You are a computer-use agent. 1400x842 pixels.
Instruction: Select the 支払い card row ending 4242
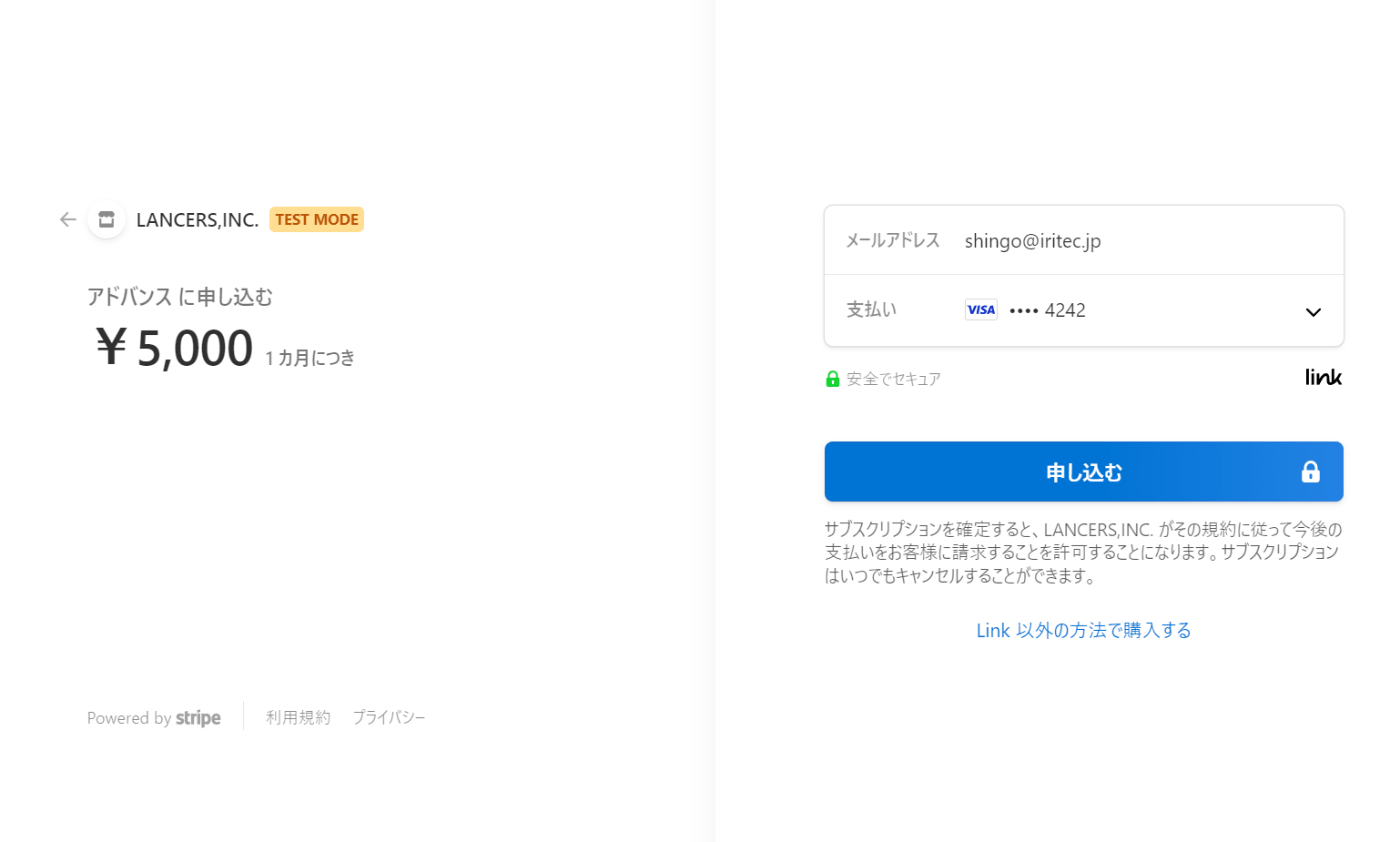pos(1084,311)
